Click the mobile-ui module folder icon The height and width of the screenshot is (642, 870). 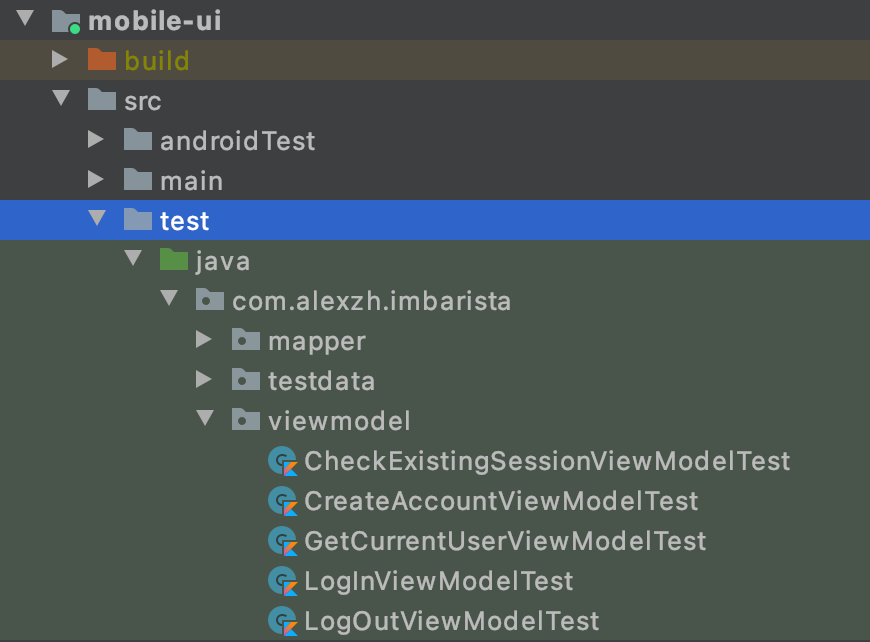point(66,20)
